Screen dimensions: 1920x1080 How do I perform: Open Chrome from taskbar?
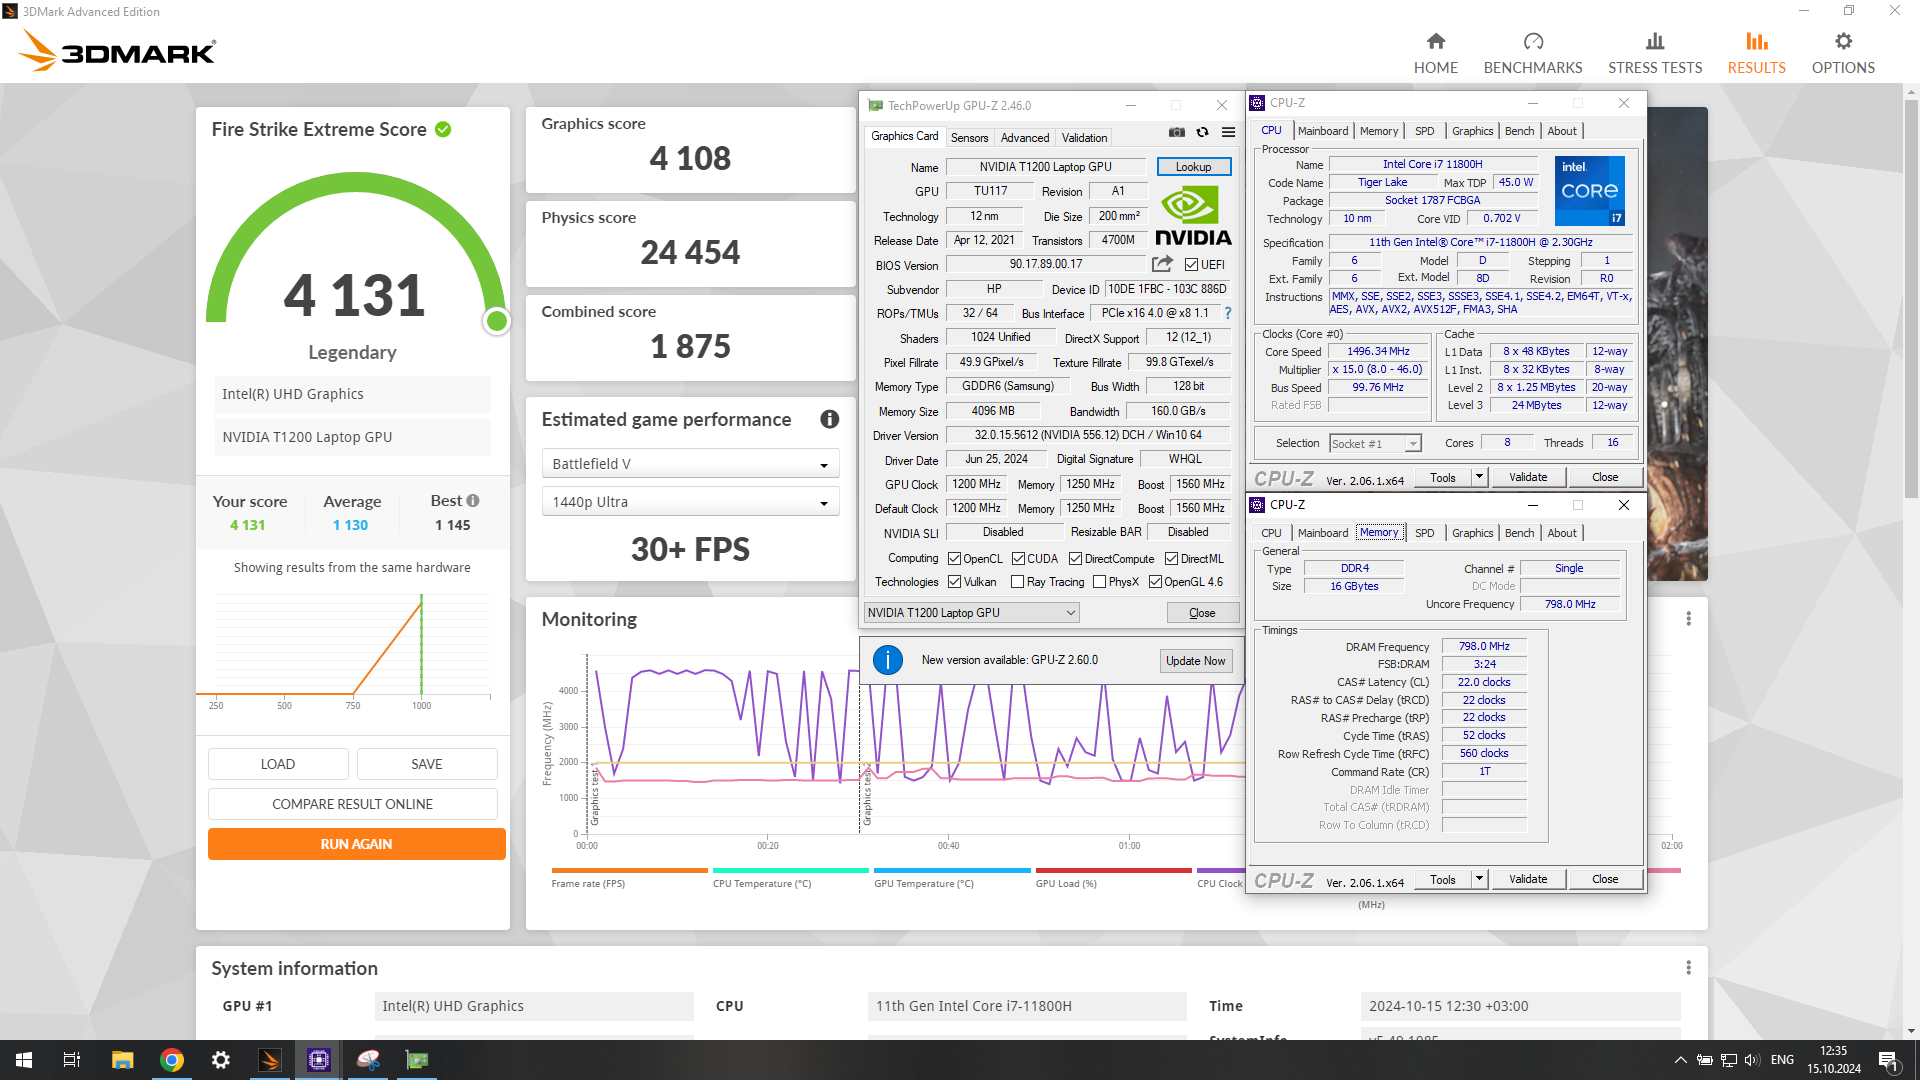coord(171,1060)
